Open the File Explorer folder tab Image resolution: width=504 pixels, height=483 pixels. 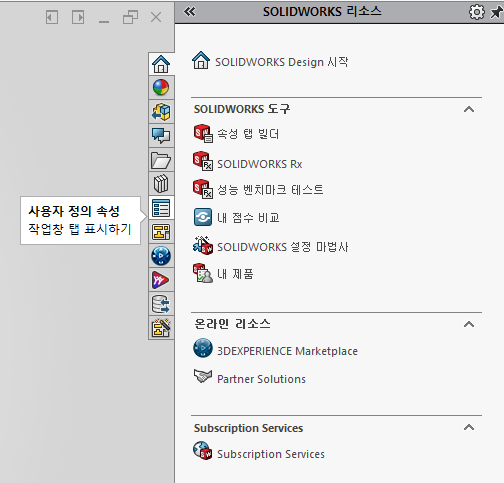(161, 160)
